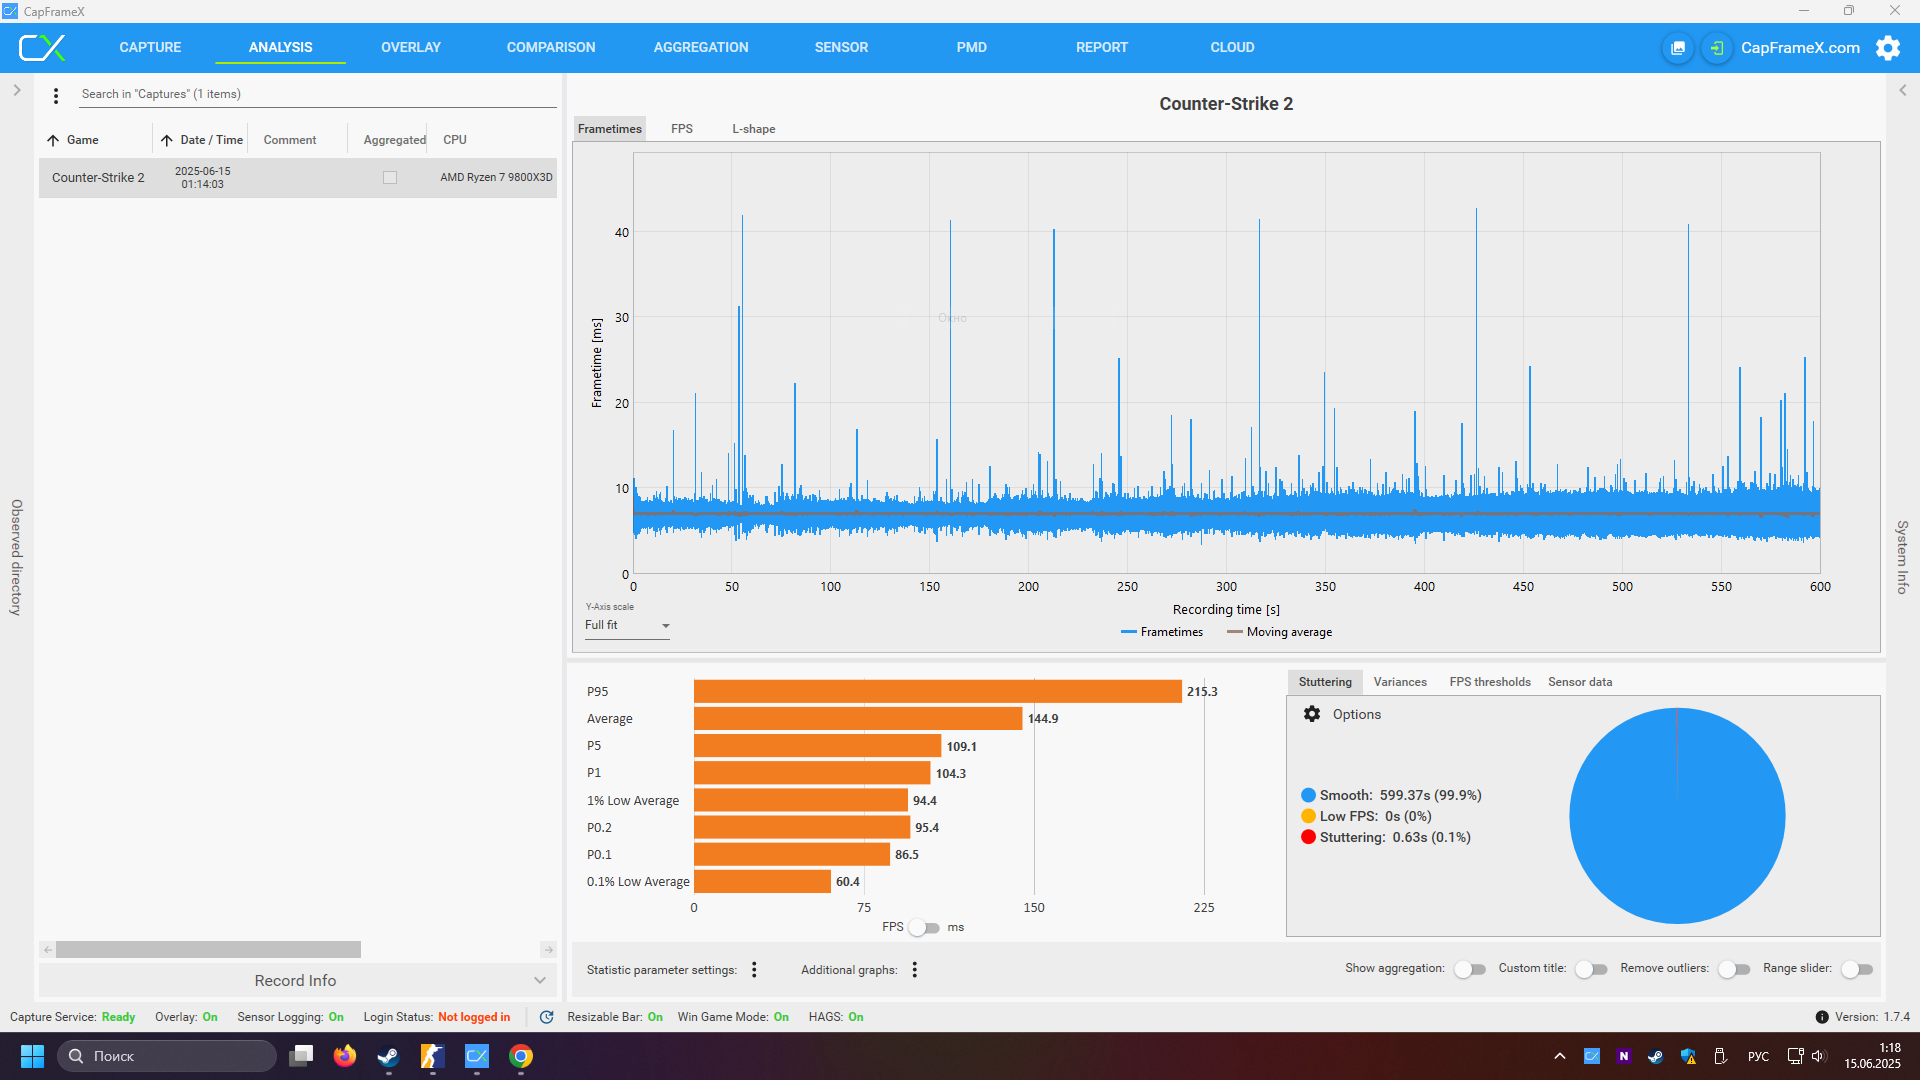The height and width of the screenshot is (1080, 1920).
Task: Click the CapFrameX logo icon
Action: 42,47
